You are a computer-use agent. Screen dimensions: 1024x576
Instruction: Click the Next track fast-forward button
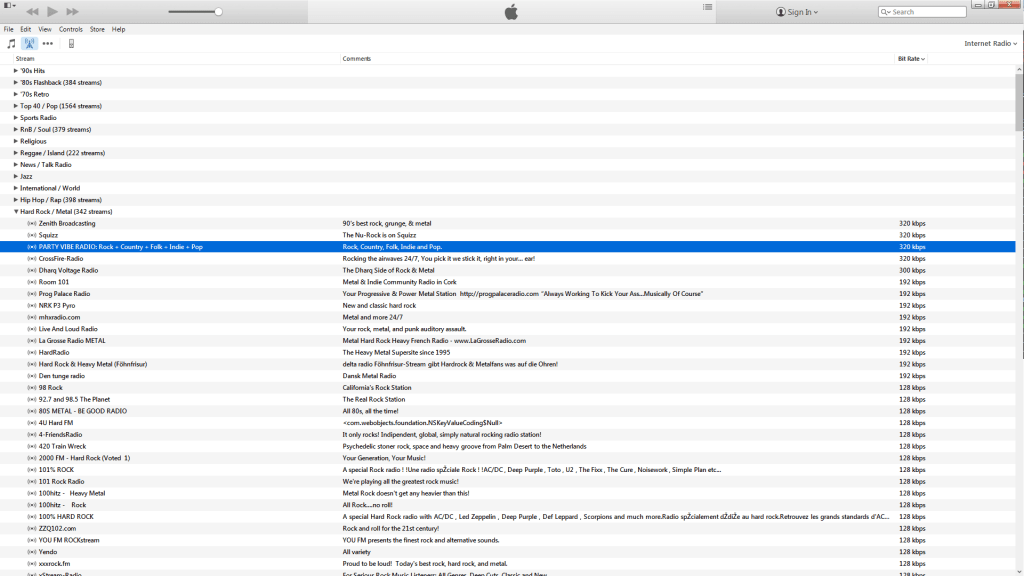[72, 12]
